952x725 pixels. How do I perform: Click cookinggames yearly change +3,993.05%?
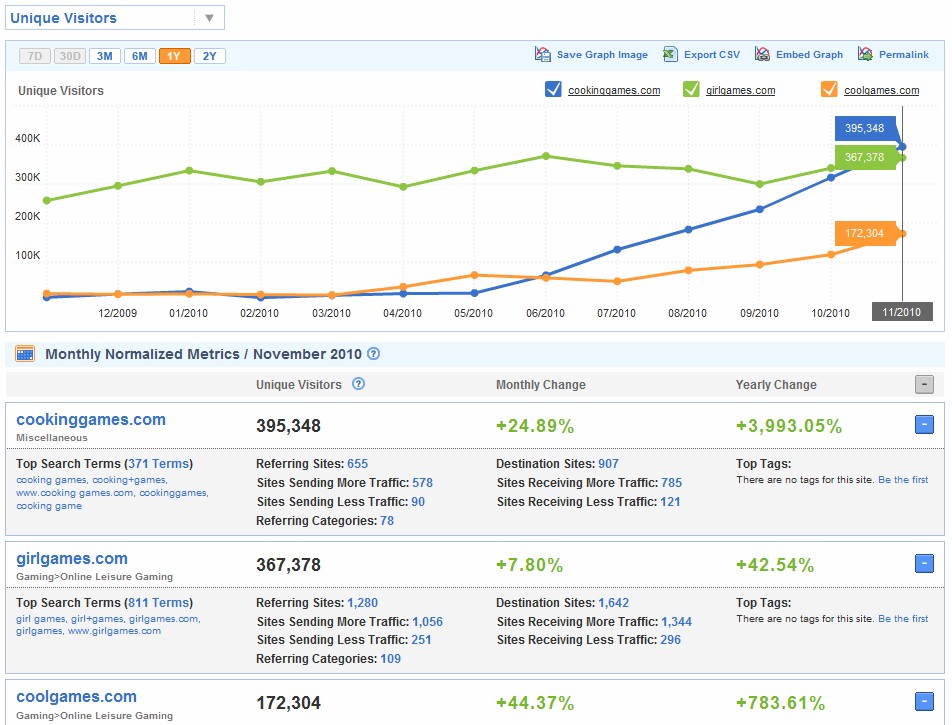789,426
